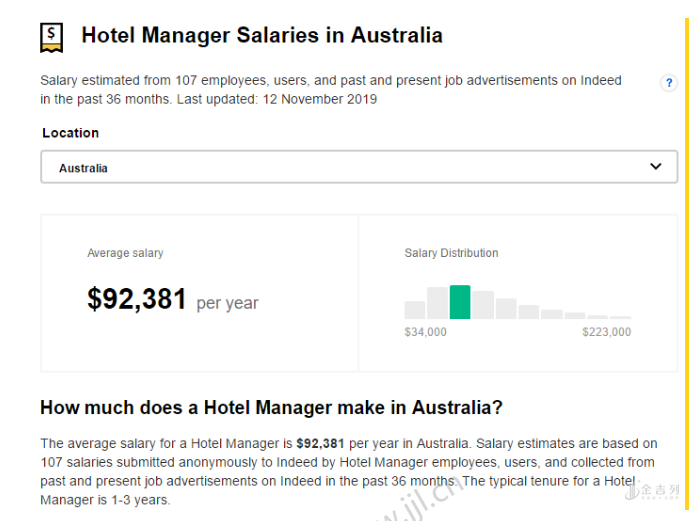697x521 pixels.
Task: Click the "Hotel Manager Salaries in Australia" title
Action: coord(262,36)
